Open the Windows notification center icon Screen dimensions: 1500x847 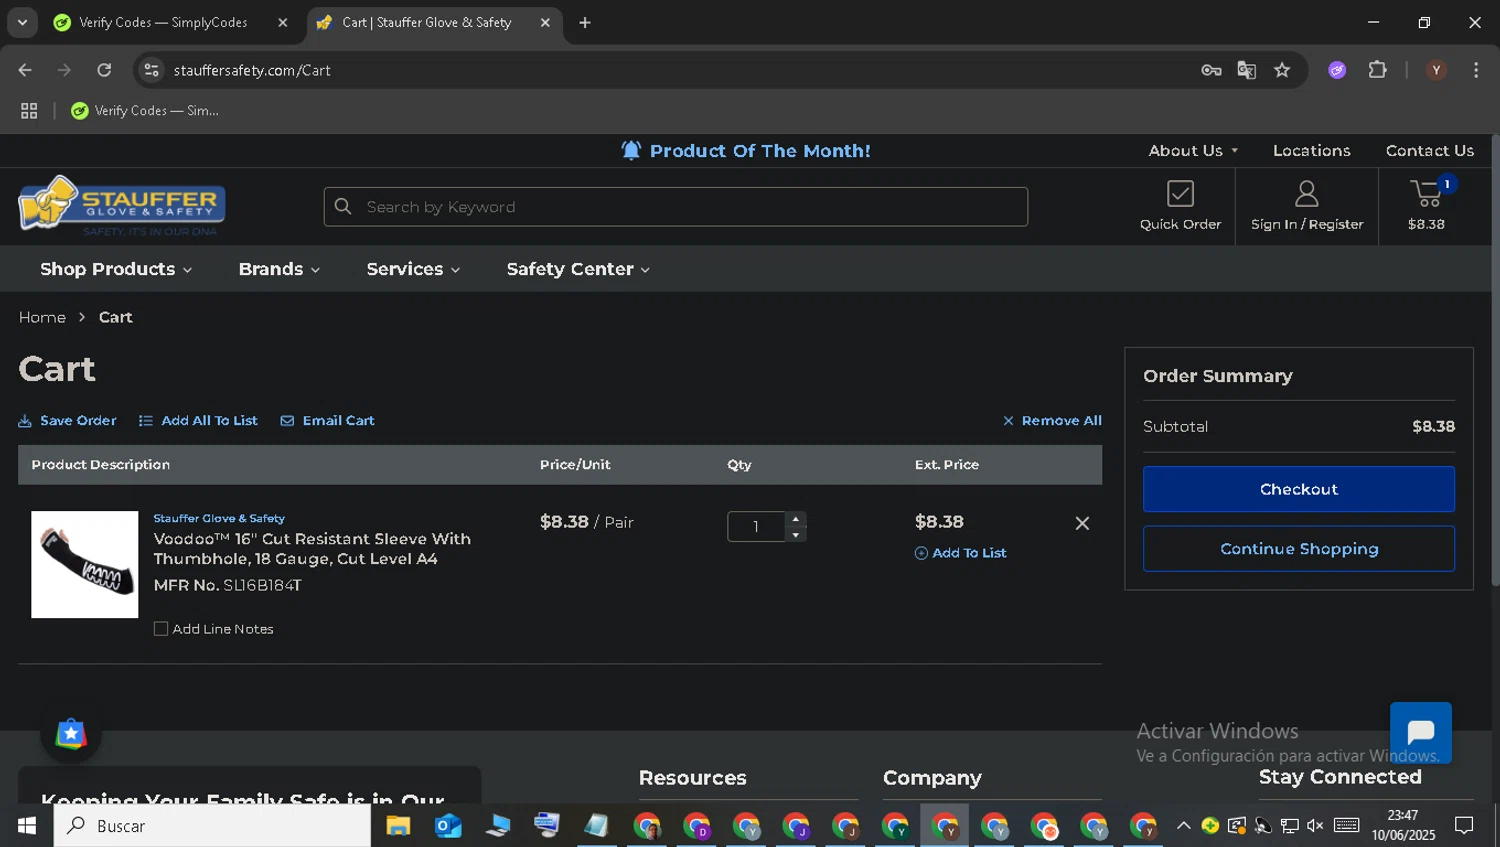point(1464,826)
